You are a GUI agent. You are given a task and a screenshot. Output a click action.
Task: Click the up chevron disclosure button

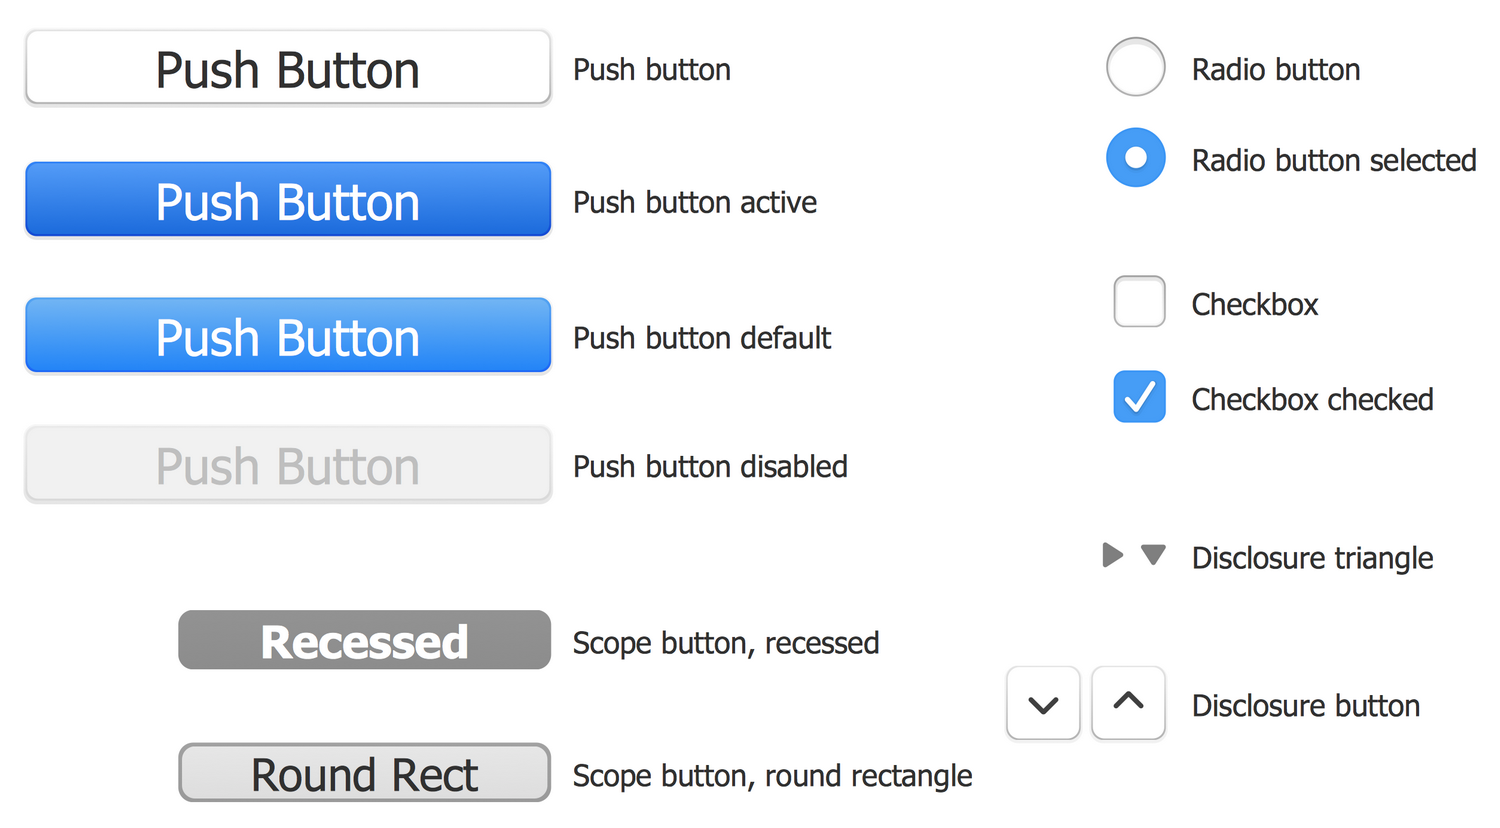(1128, 704)
